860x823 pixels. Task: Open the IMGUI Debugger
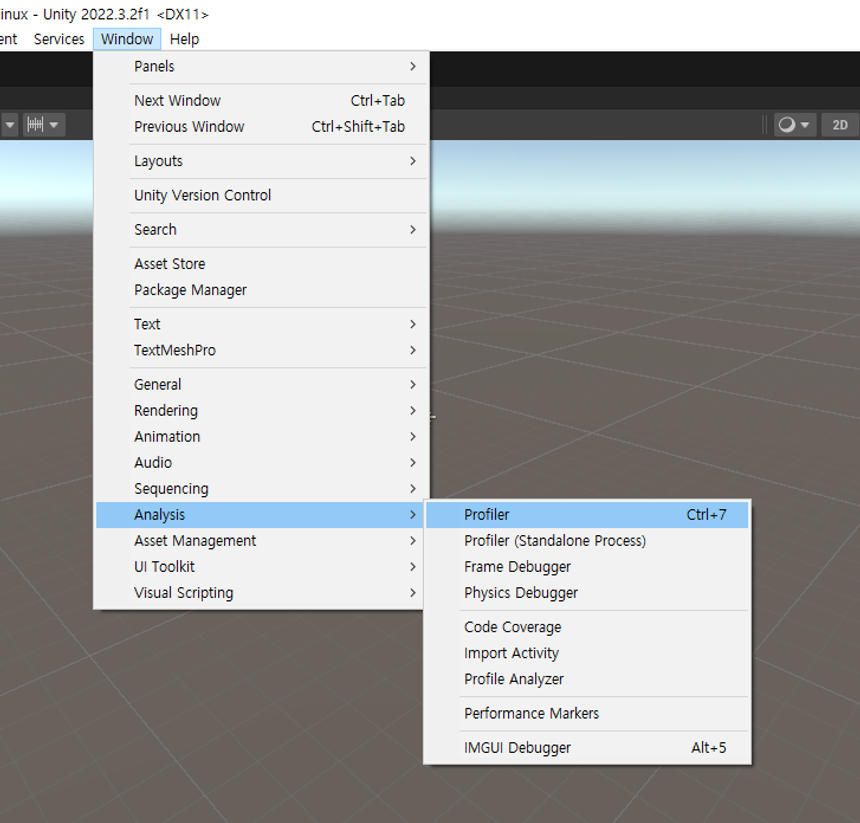587,748
